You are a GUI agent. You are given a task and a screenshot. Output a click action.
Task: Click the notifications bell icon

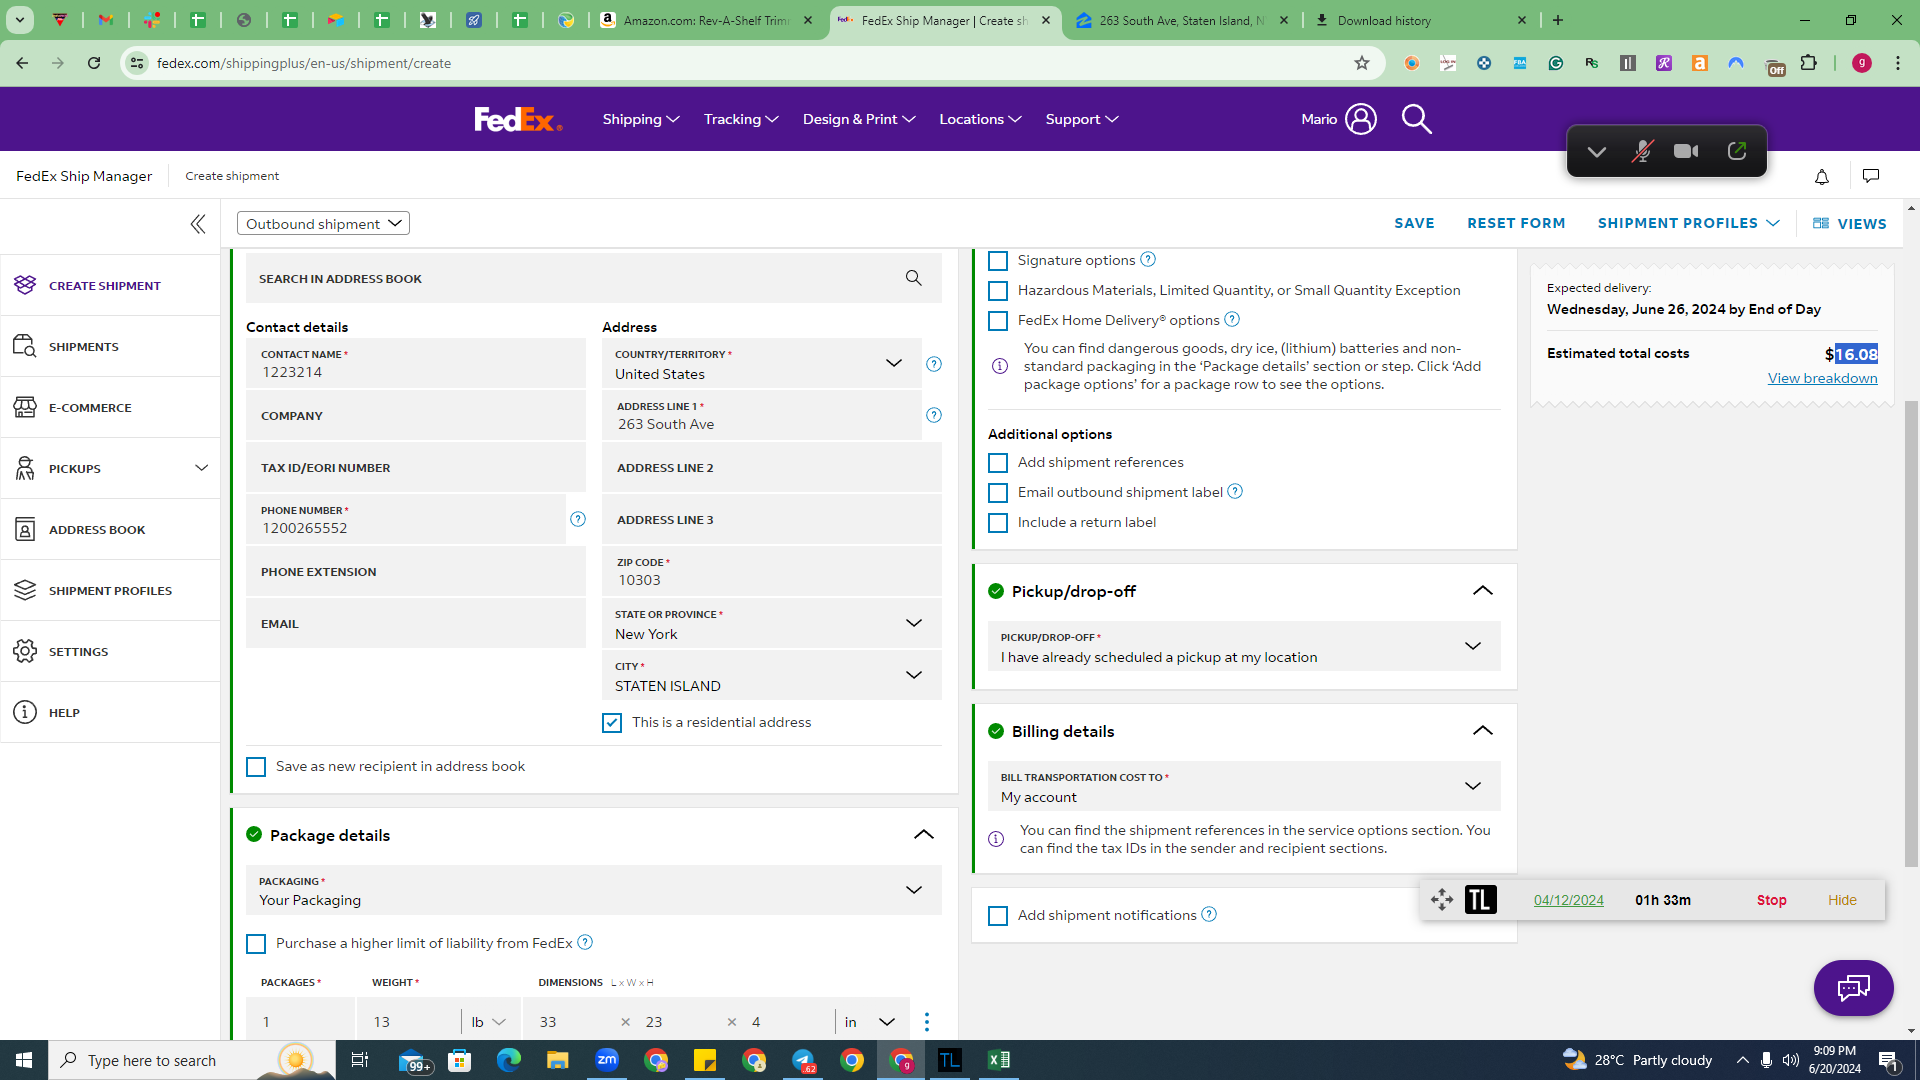coord(1822,177)
